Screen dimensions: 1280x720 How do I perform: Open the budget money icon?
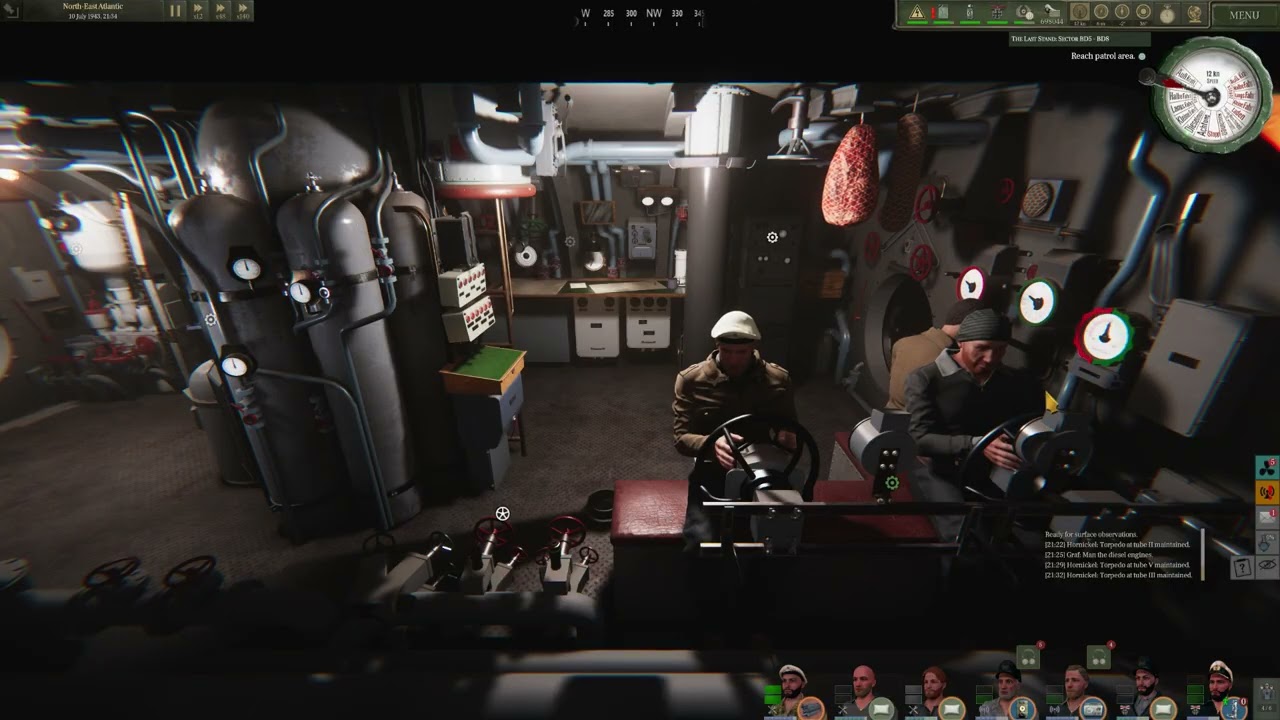[x=1052, y=13]
